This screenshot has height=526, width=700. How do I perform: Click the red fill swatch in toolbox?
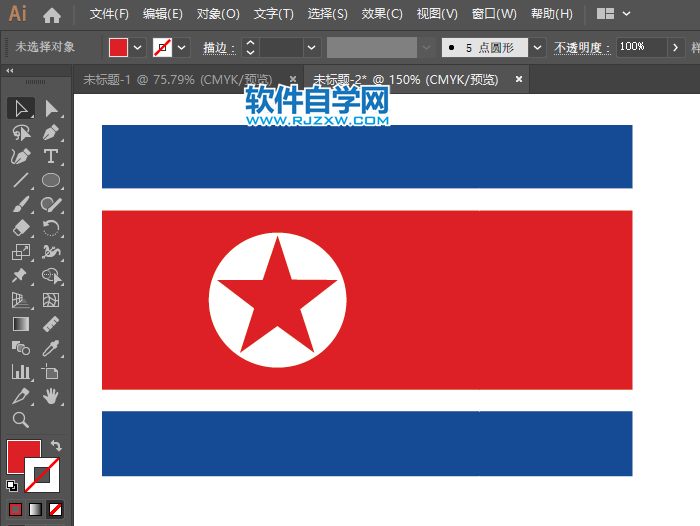(x=23, y=456)
